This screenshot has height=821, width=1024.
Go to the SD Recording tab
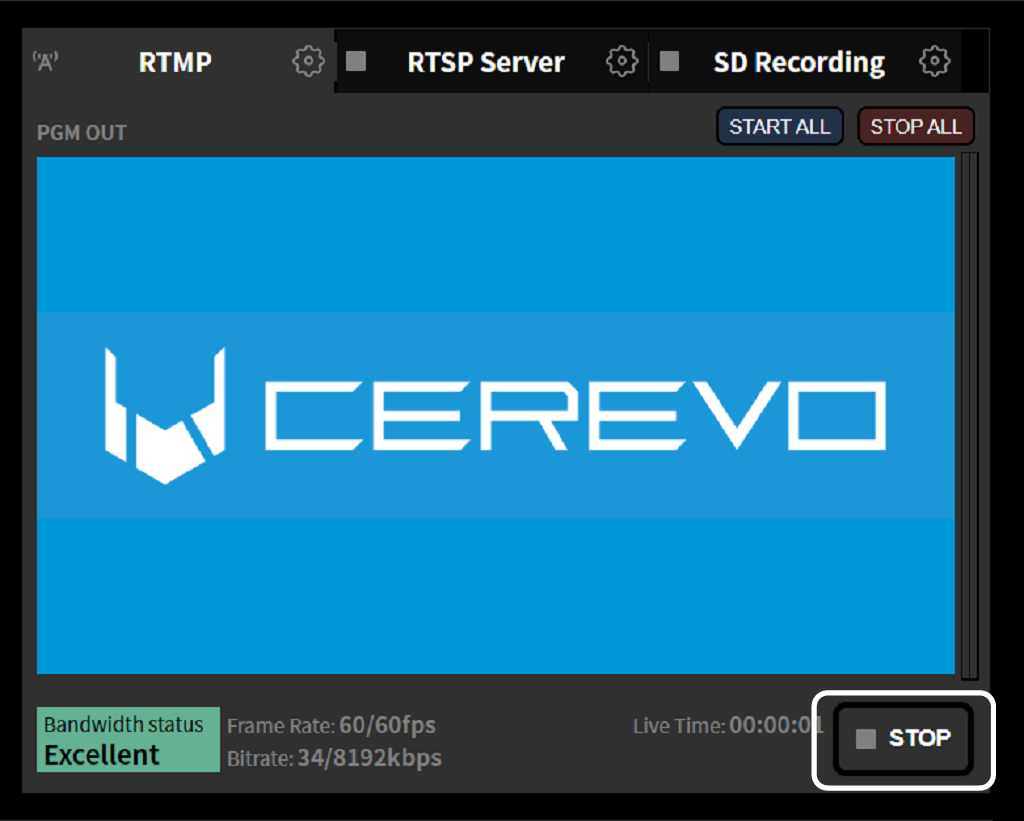click(x=798, y=62)
